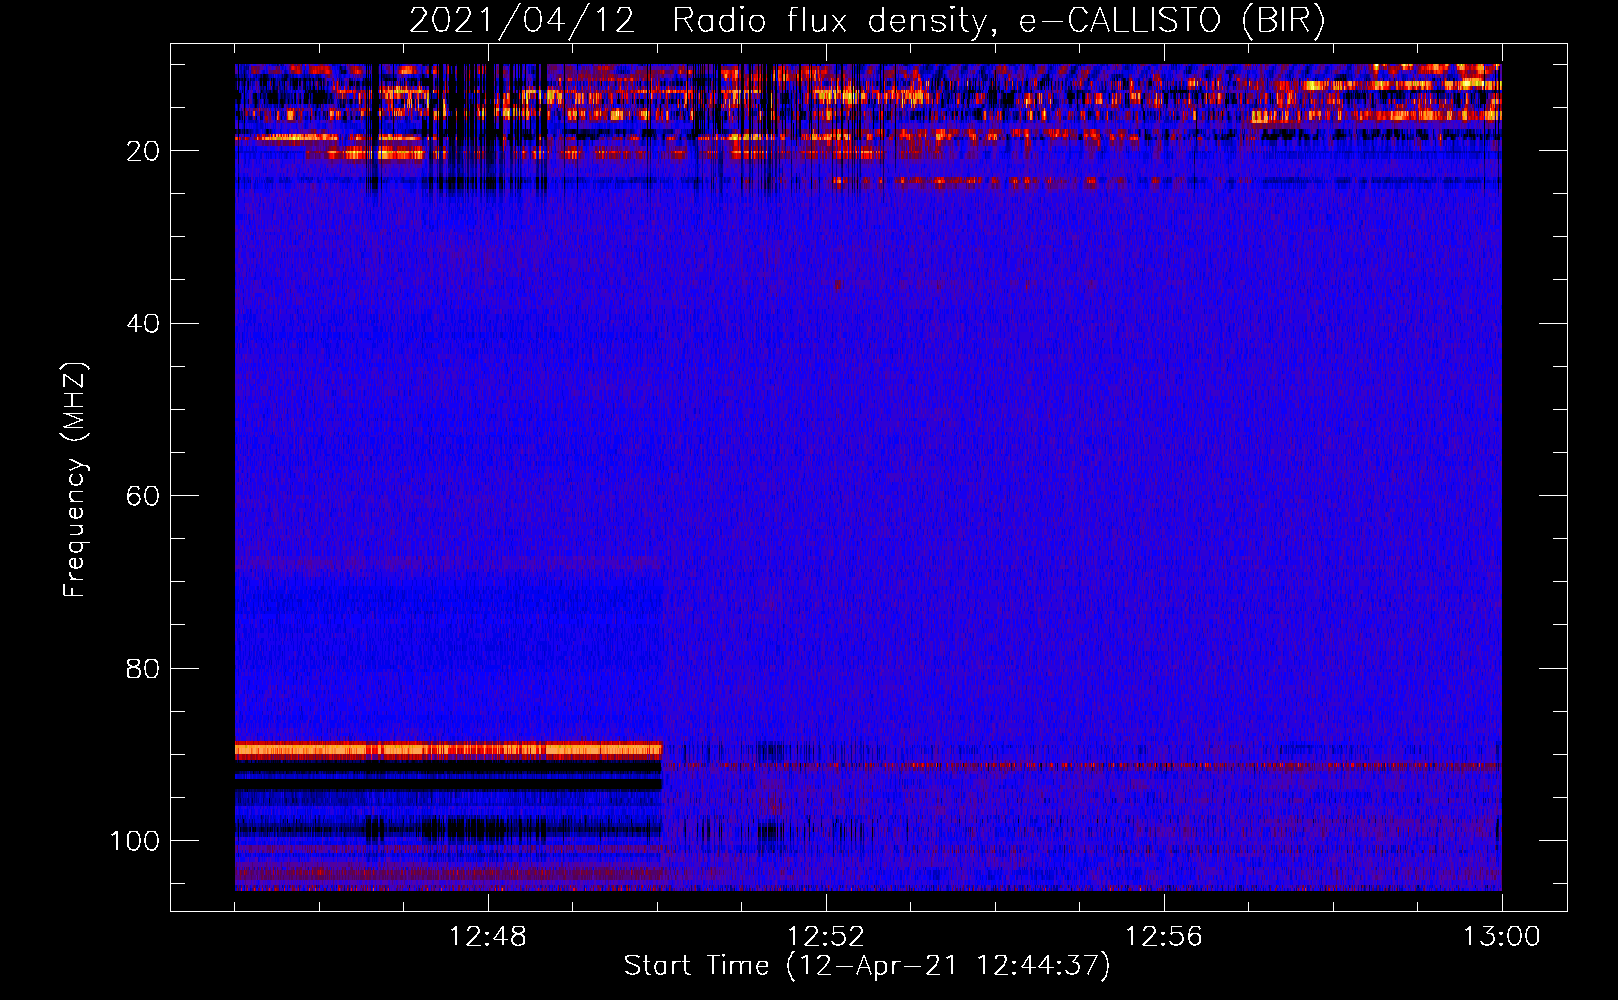
Task: Click the bright orange band near 90 MHz
Action: tap(448, 749)
